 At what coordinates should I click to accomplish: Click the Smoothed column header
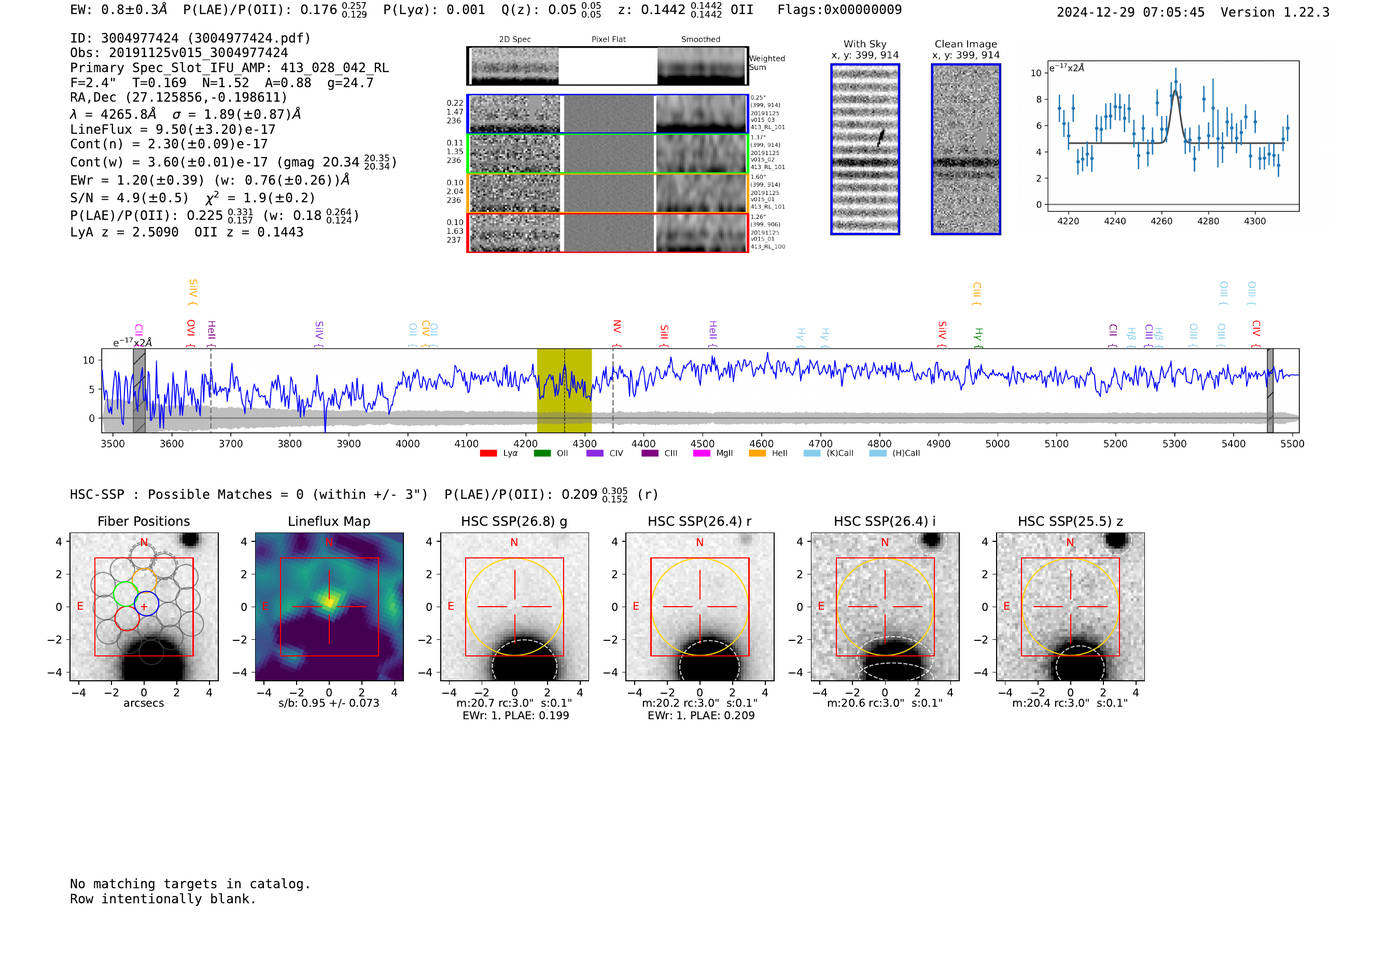tap(700, 40)
